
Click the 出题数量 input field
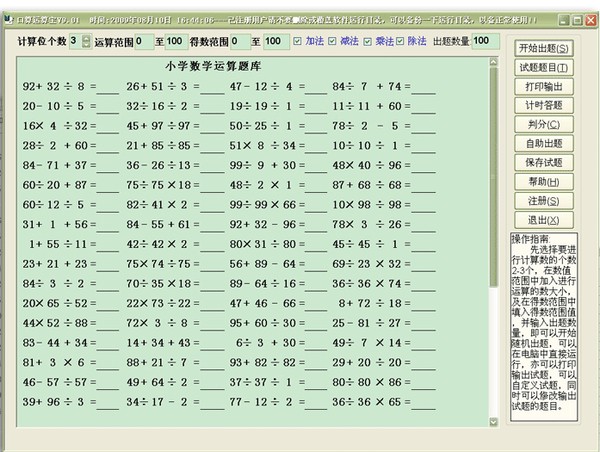click(481, 40)
